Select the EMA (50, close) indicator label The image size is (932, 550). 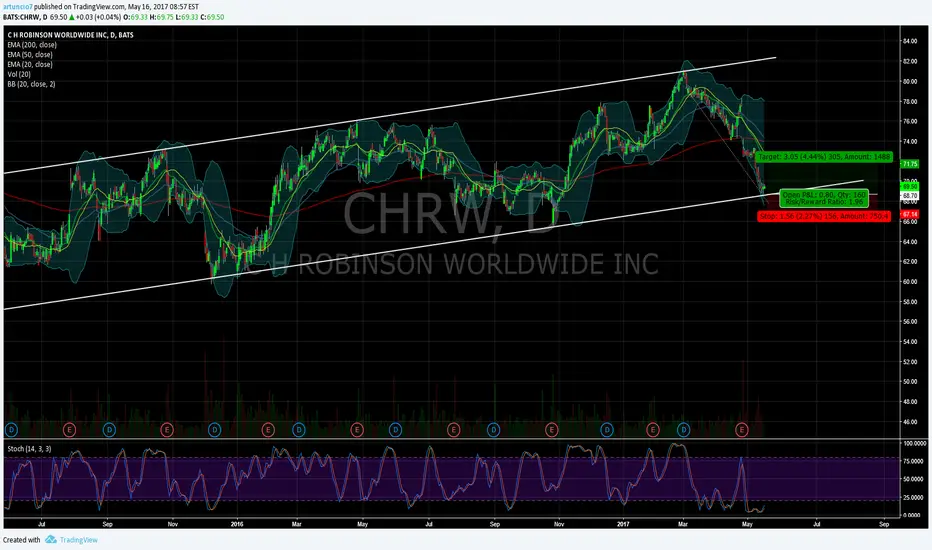point(30,55)
